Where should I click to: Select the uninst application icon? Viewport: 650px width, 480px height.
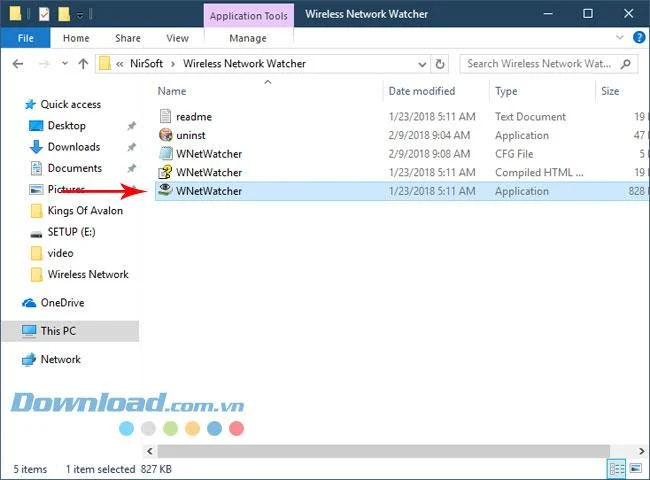point(165,135)
